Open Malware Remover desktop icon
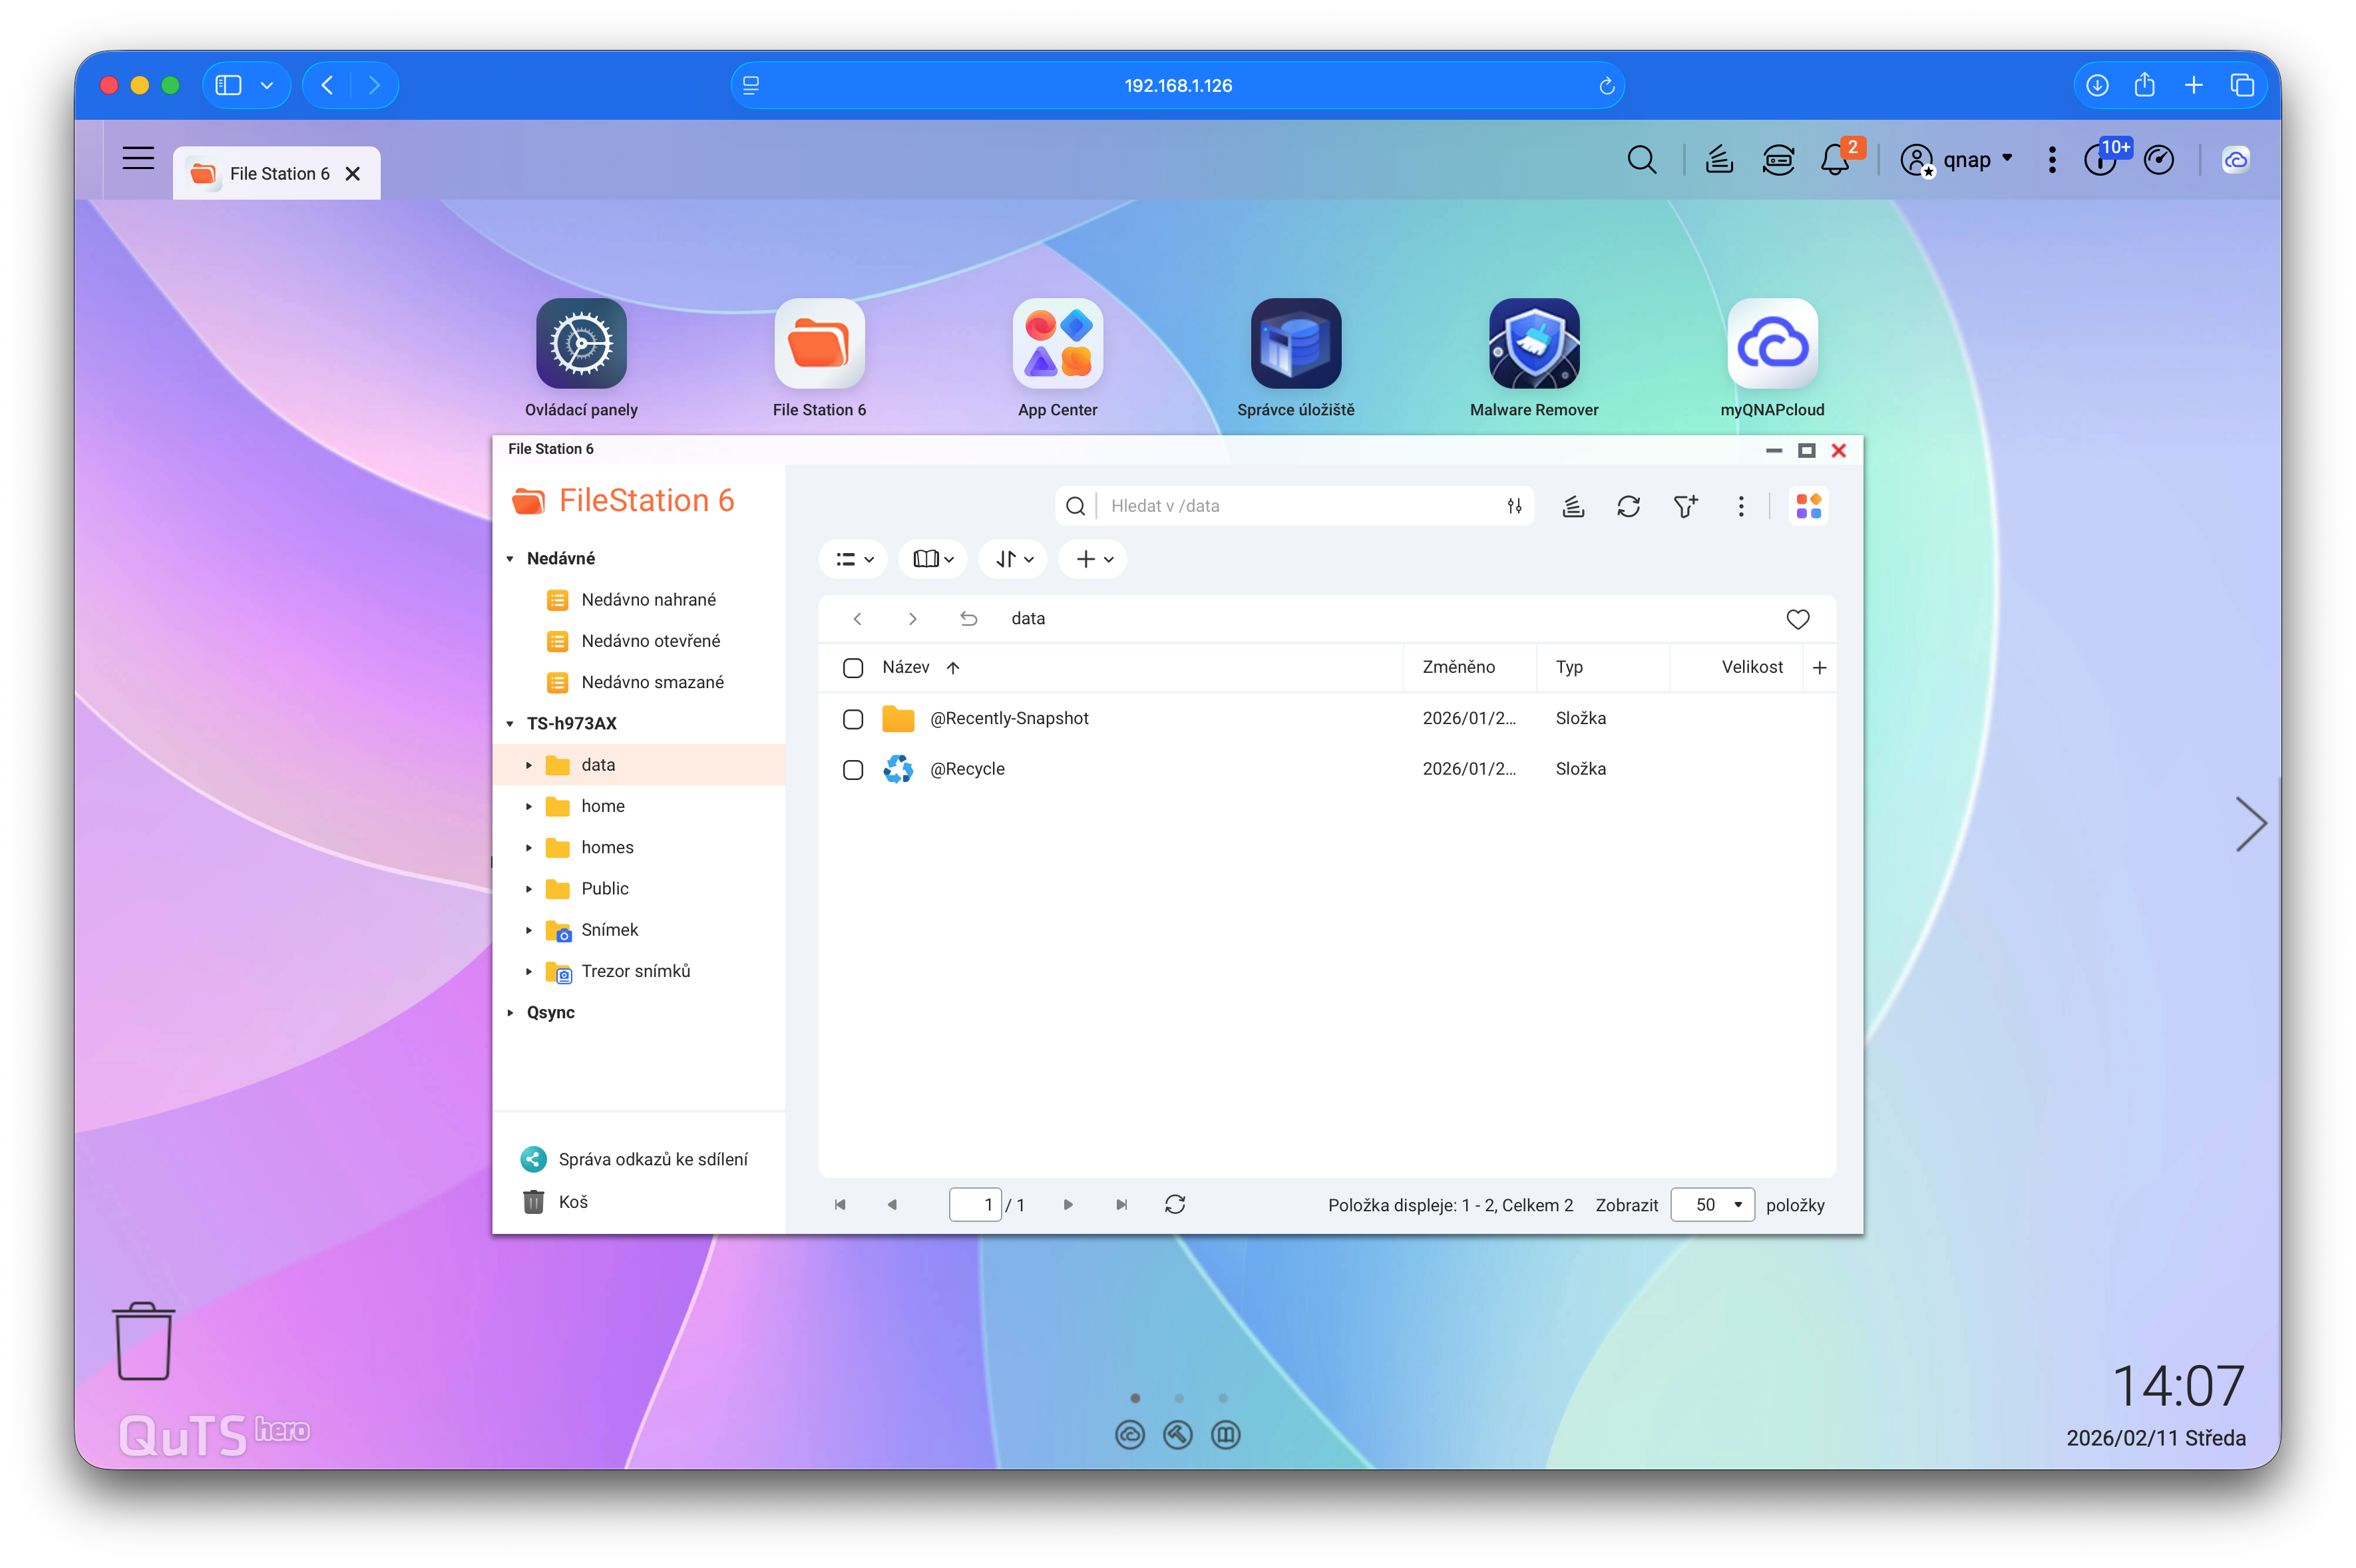 coord(1533,344)
